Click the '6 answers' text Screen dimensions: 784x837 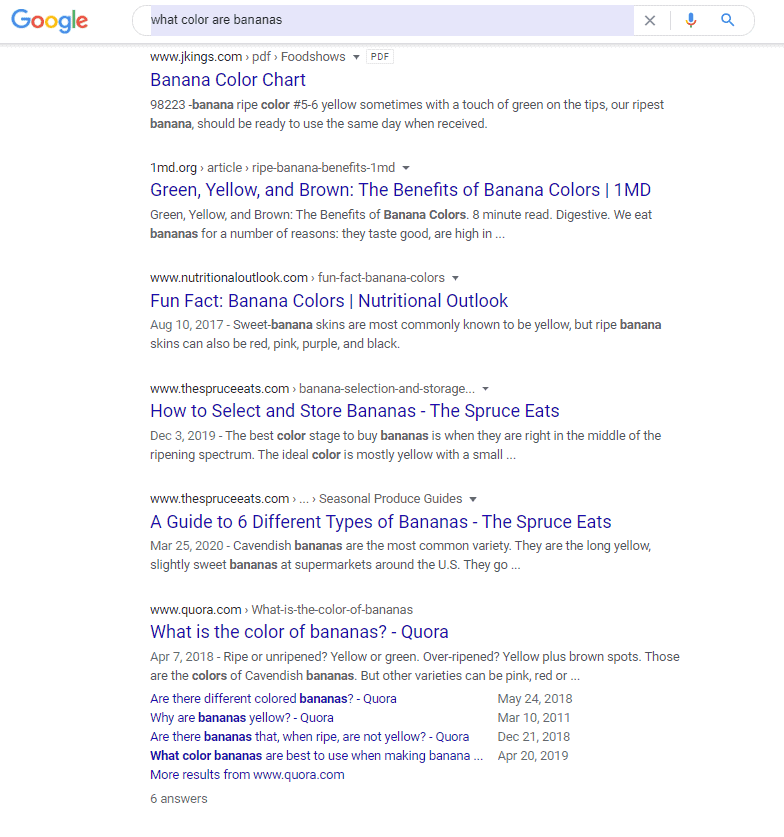click(179, 799)
